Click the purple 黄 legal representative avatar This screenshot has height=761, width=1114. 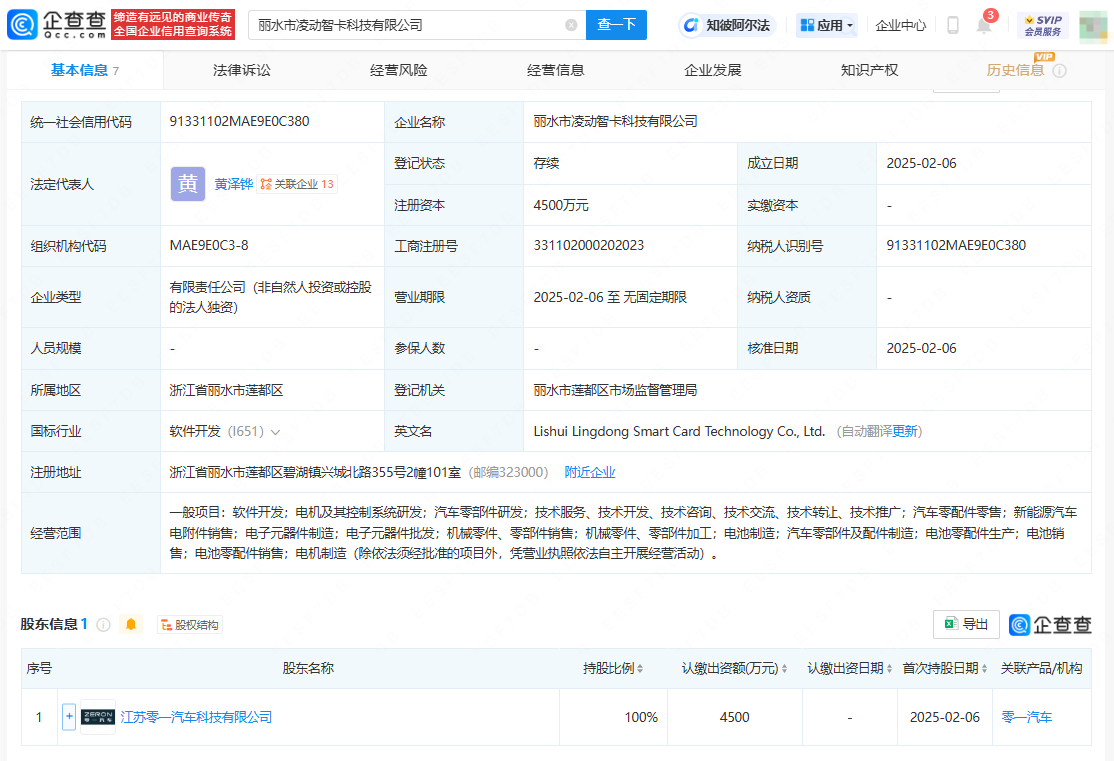point(188,184)
